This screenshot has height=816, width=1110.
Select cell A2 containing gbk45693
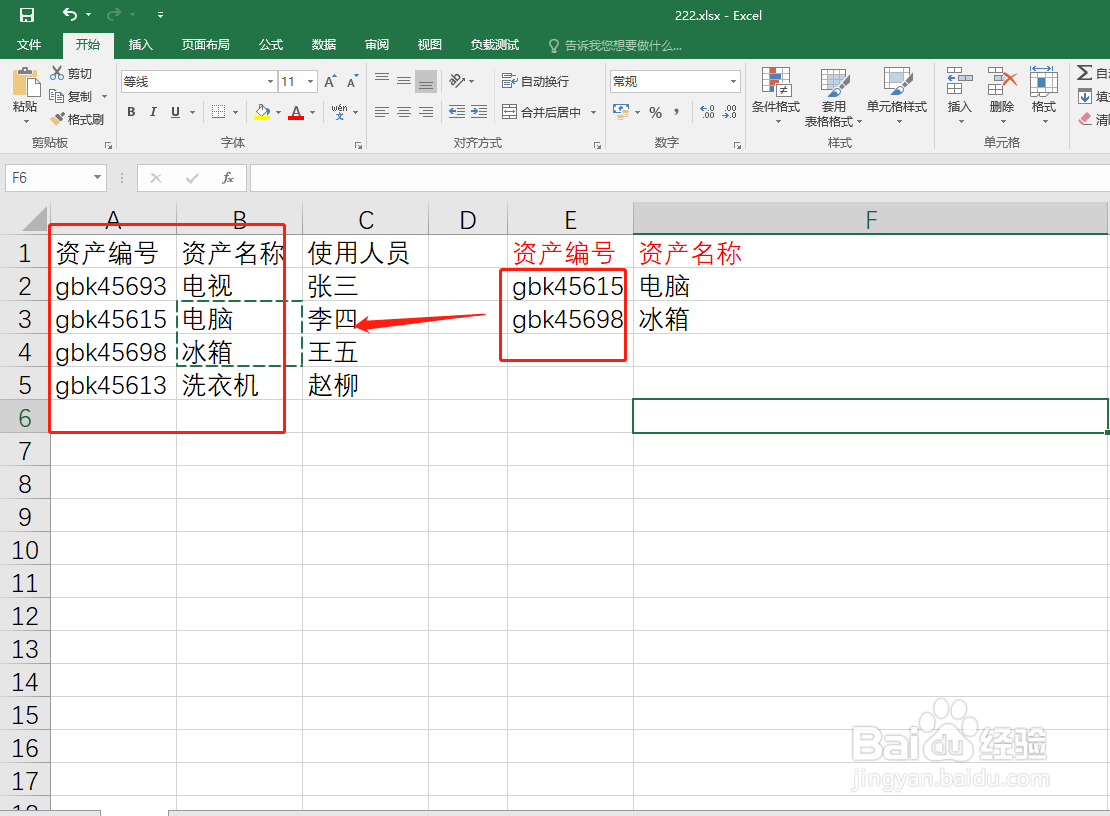point(110,285)
